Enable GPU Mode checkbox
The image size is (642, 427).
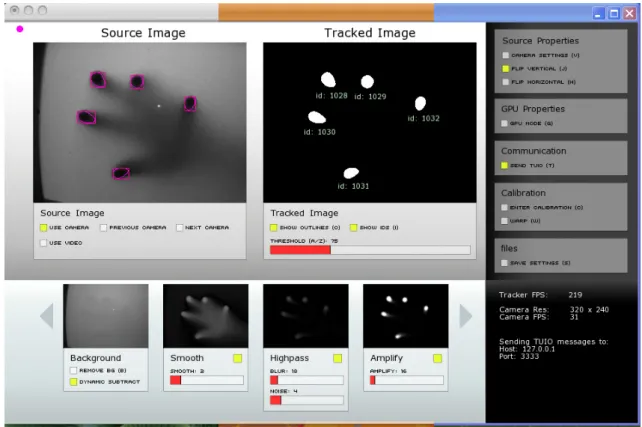point(504,123)
